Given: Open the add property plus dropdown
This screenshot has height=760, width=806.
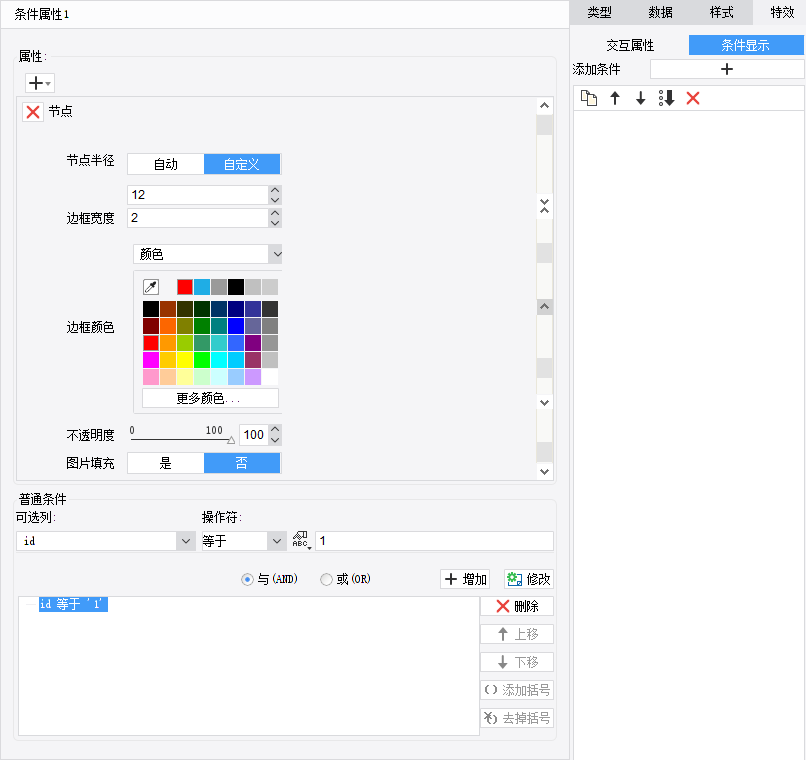Looking at the screenshot, I should (x=40, y=83).
